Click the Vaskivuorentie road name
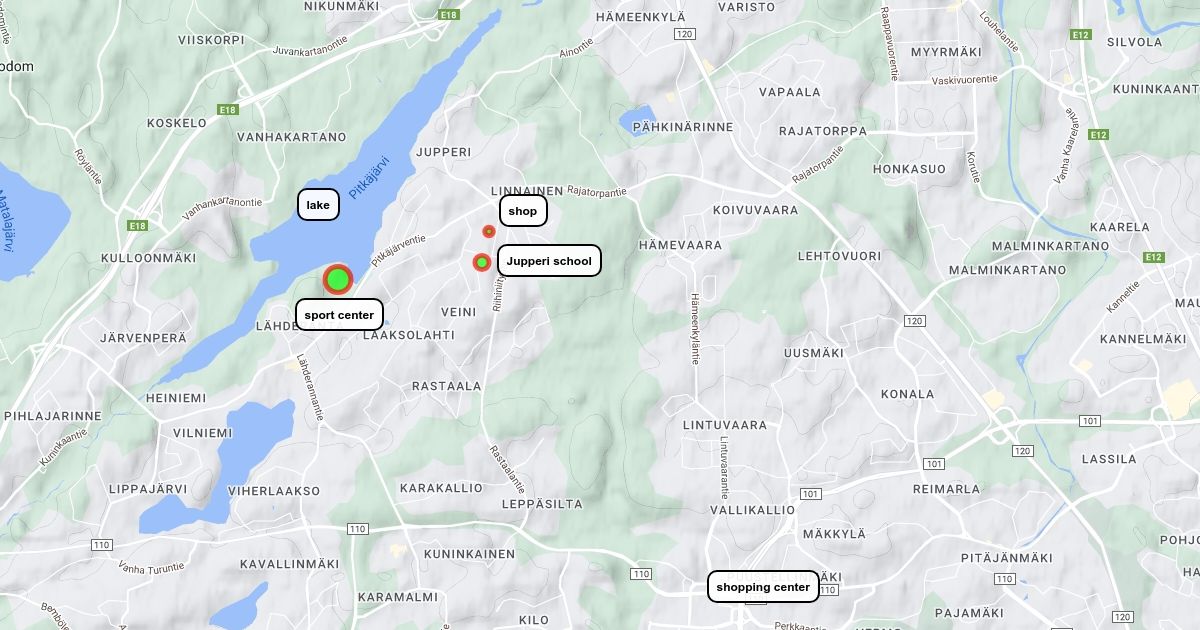This screenshot has height=630, width=1200. (x=964, y=79)
